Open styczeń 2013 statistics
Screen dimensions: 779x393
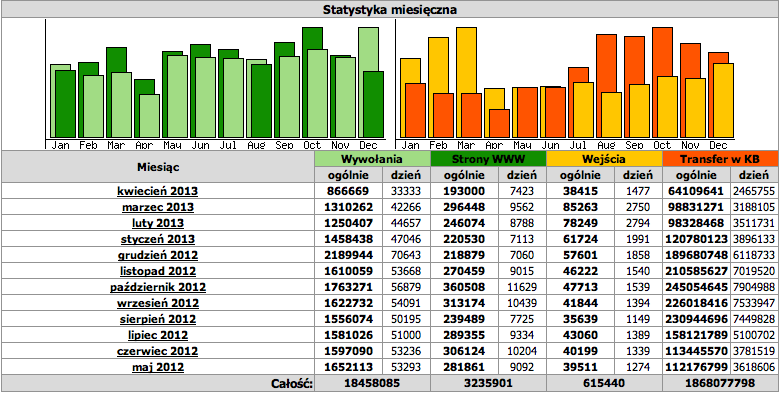[x=157, y=239]
